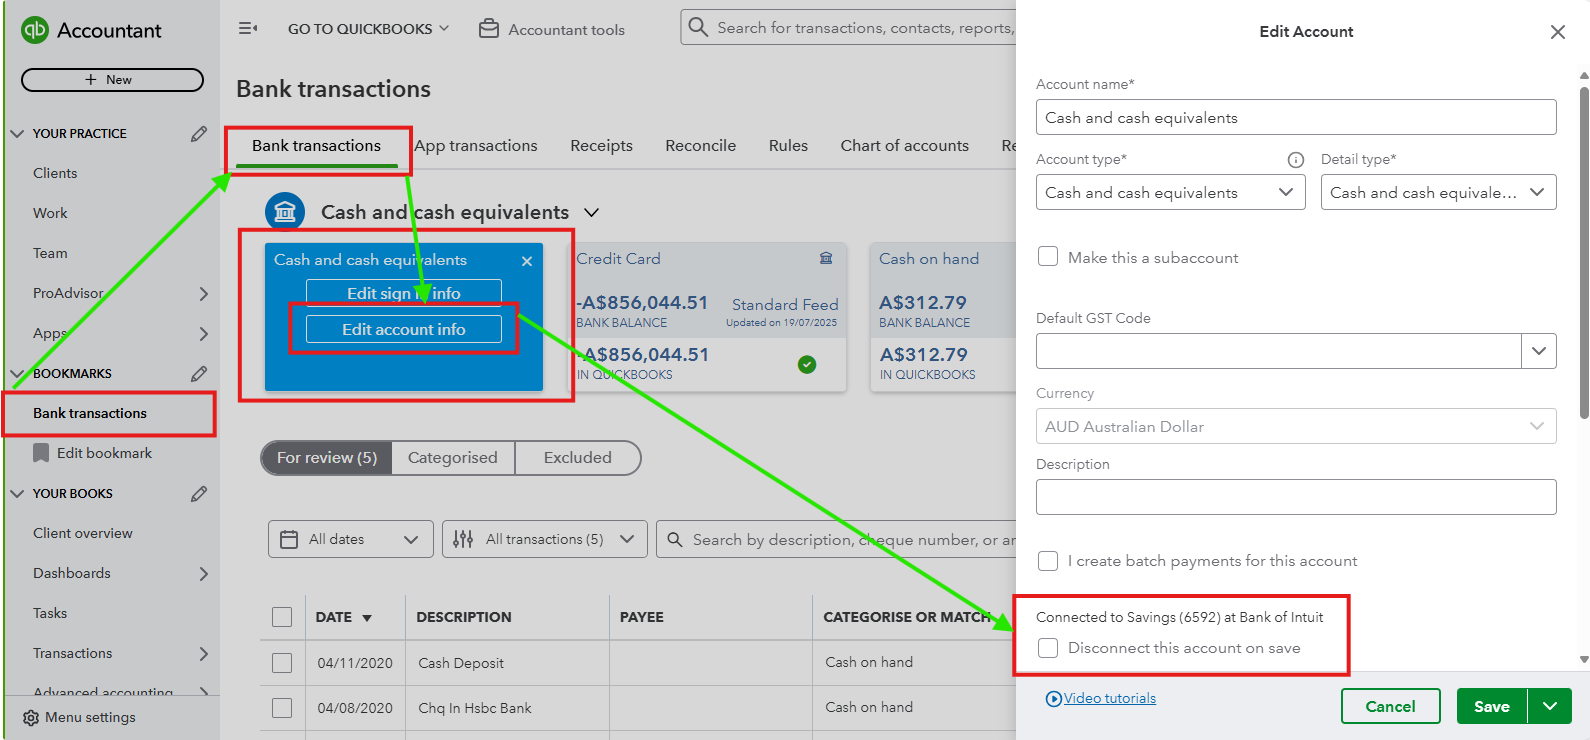This screenshot has width=1590, height=740.
Task: Click the Description input field
Action: point(1296,497)
